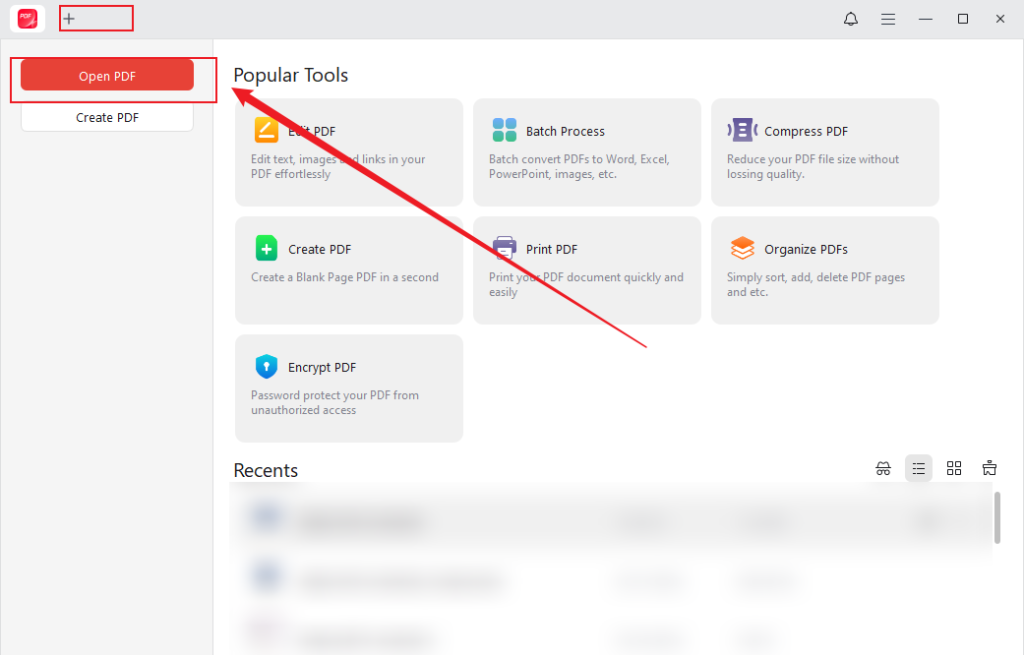
Task: Open the Batch Process tool icon
Action: [503, 129]
